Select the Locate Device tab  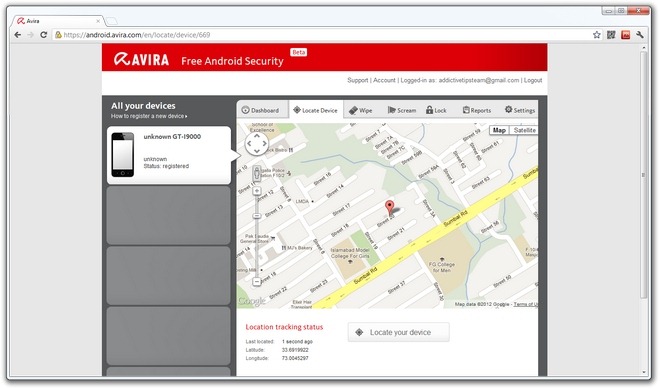coord(315,110)
